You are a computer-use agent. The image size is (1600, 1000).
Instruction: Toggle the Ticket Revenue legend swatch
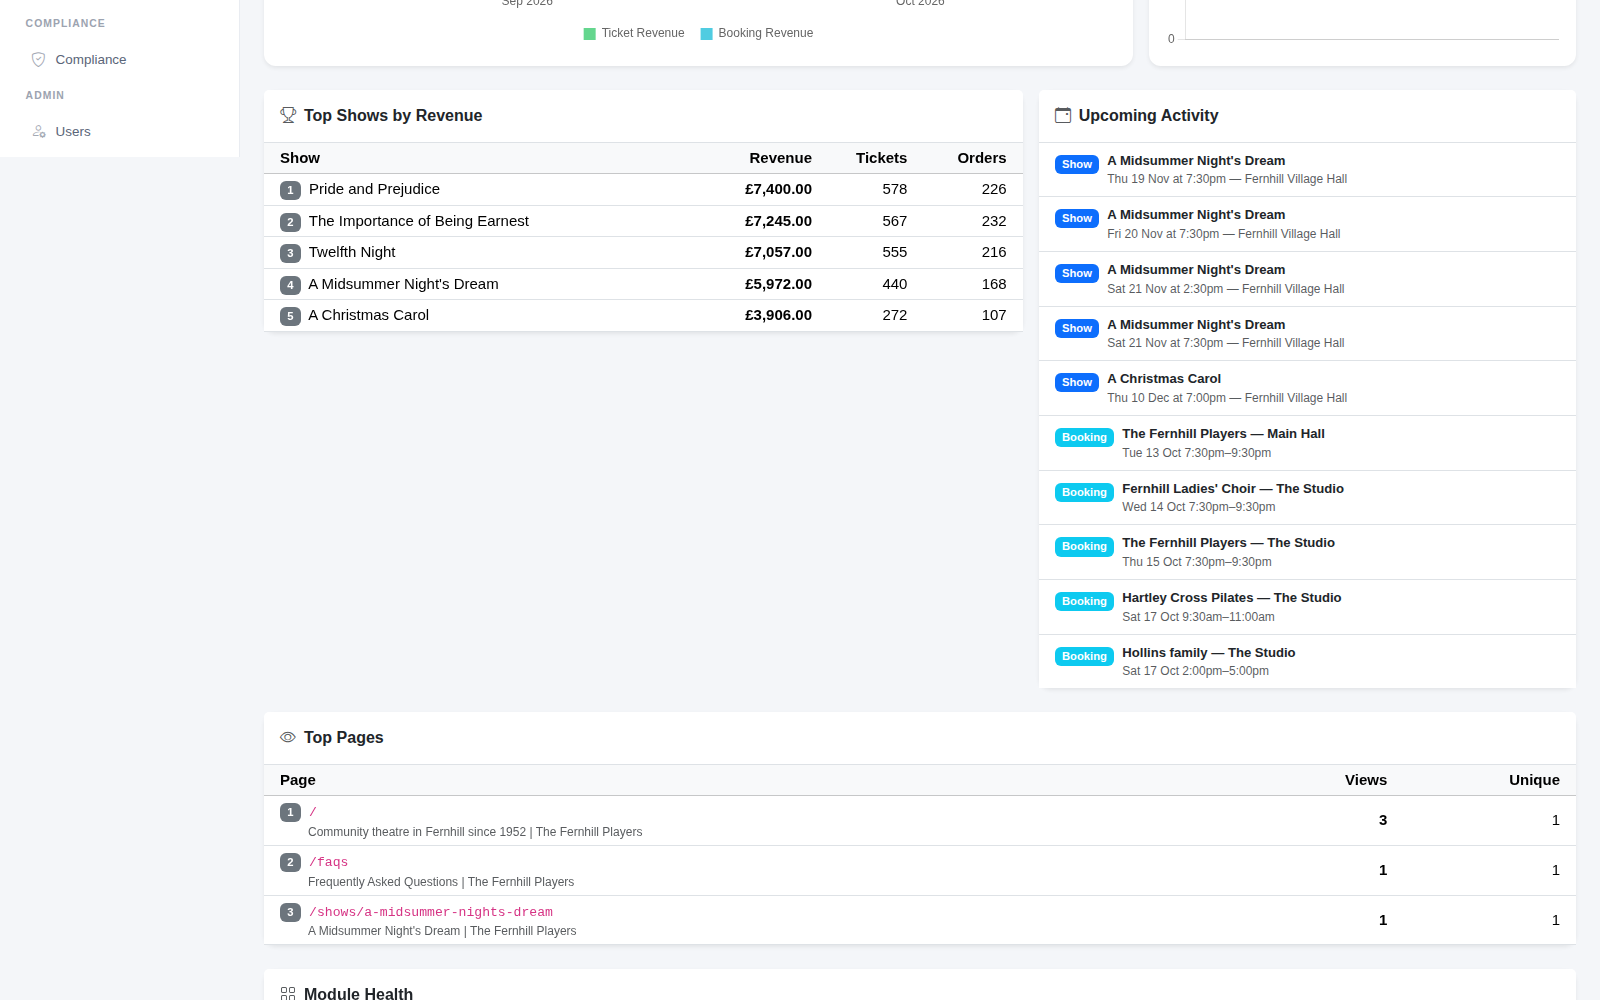[590, 34]
